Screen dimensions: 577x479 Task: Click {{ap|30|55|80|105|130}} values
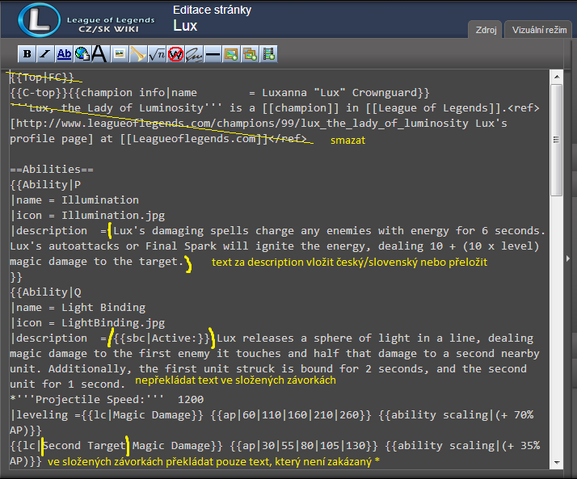click(x=304, y=446)
